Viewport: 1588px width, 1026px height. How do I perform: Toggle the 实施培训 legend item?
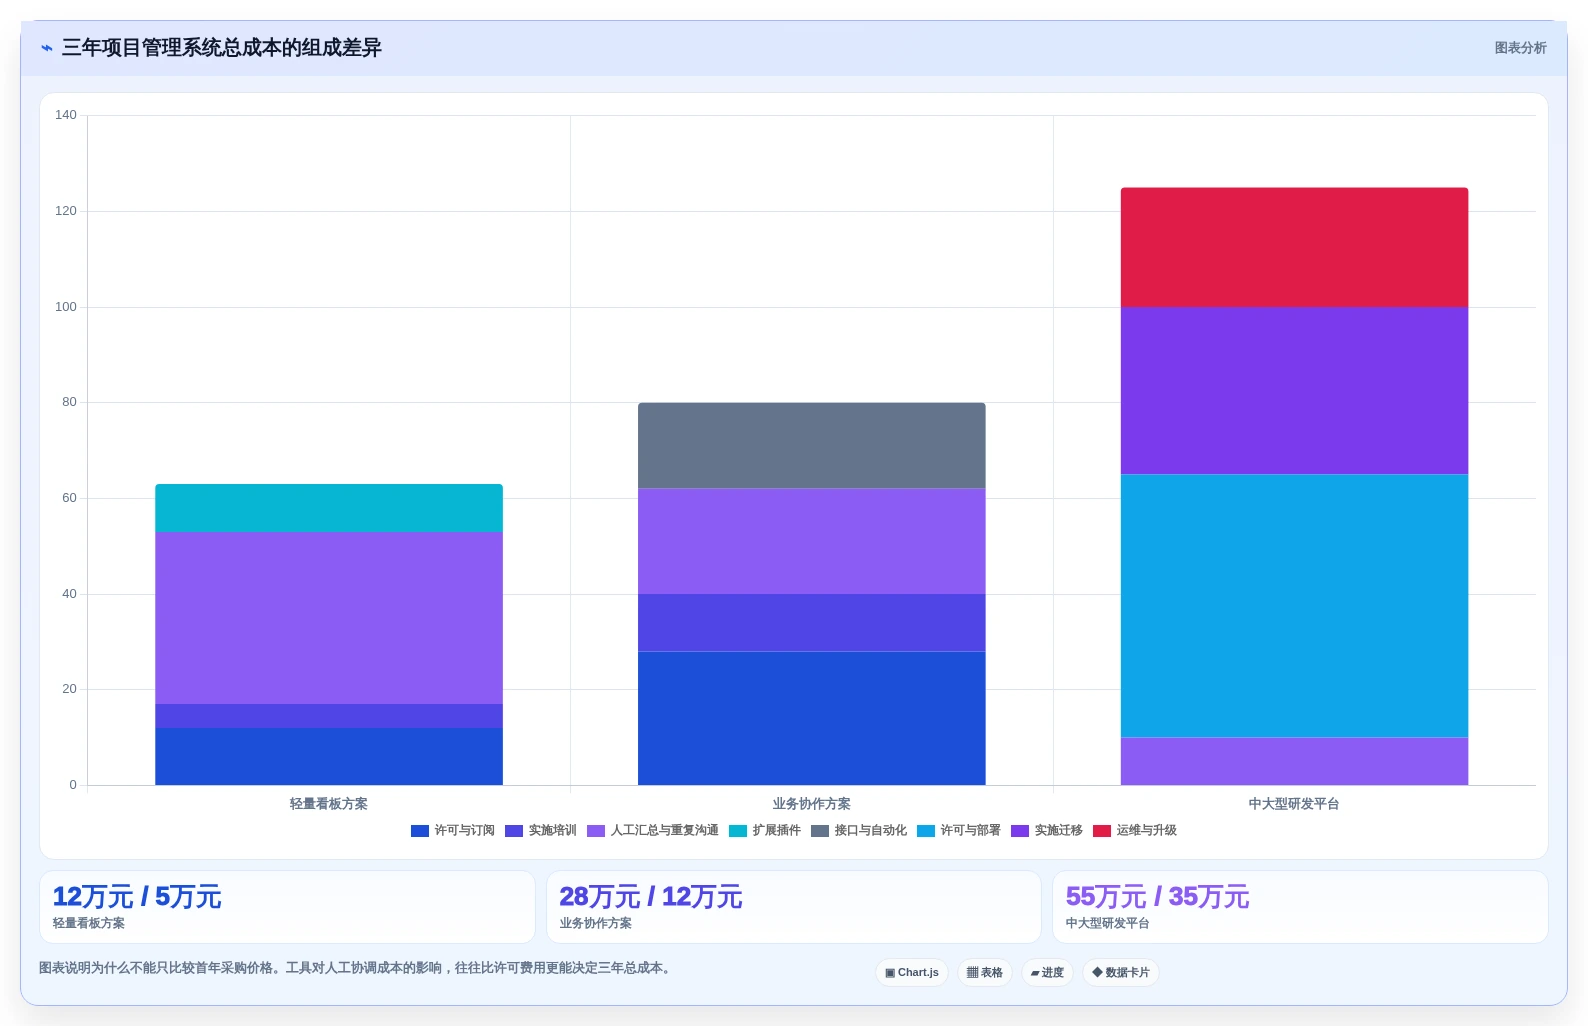pyautogui.click(x=541, y=831)
